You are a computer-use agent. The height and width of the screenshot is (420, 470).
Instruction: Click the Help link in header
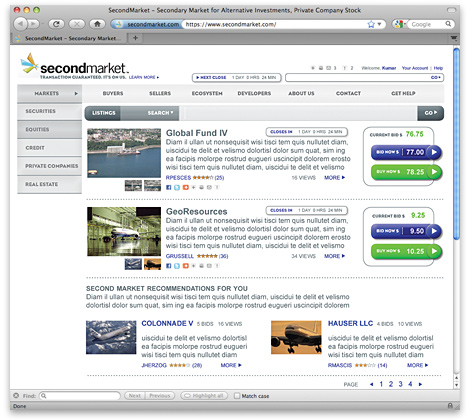pos(438,68)
